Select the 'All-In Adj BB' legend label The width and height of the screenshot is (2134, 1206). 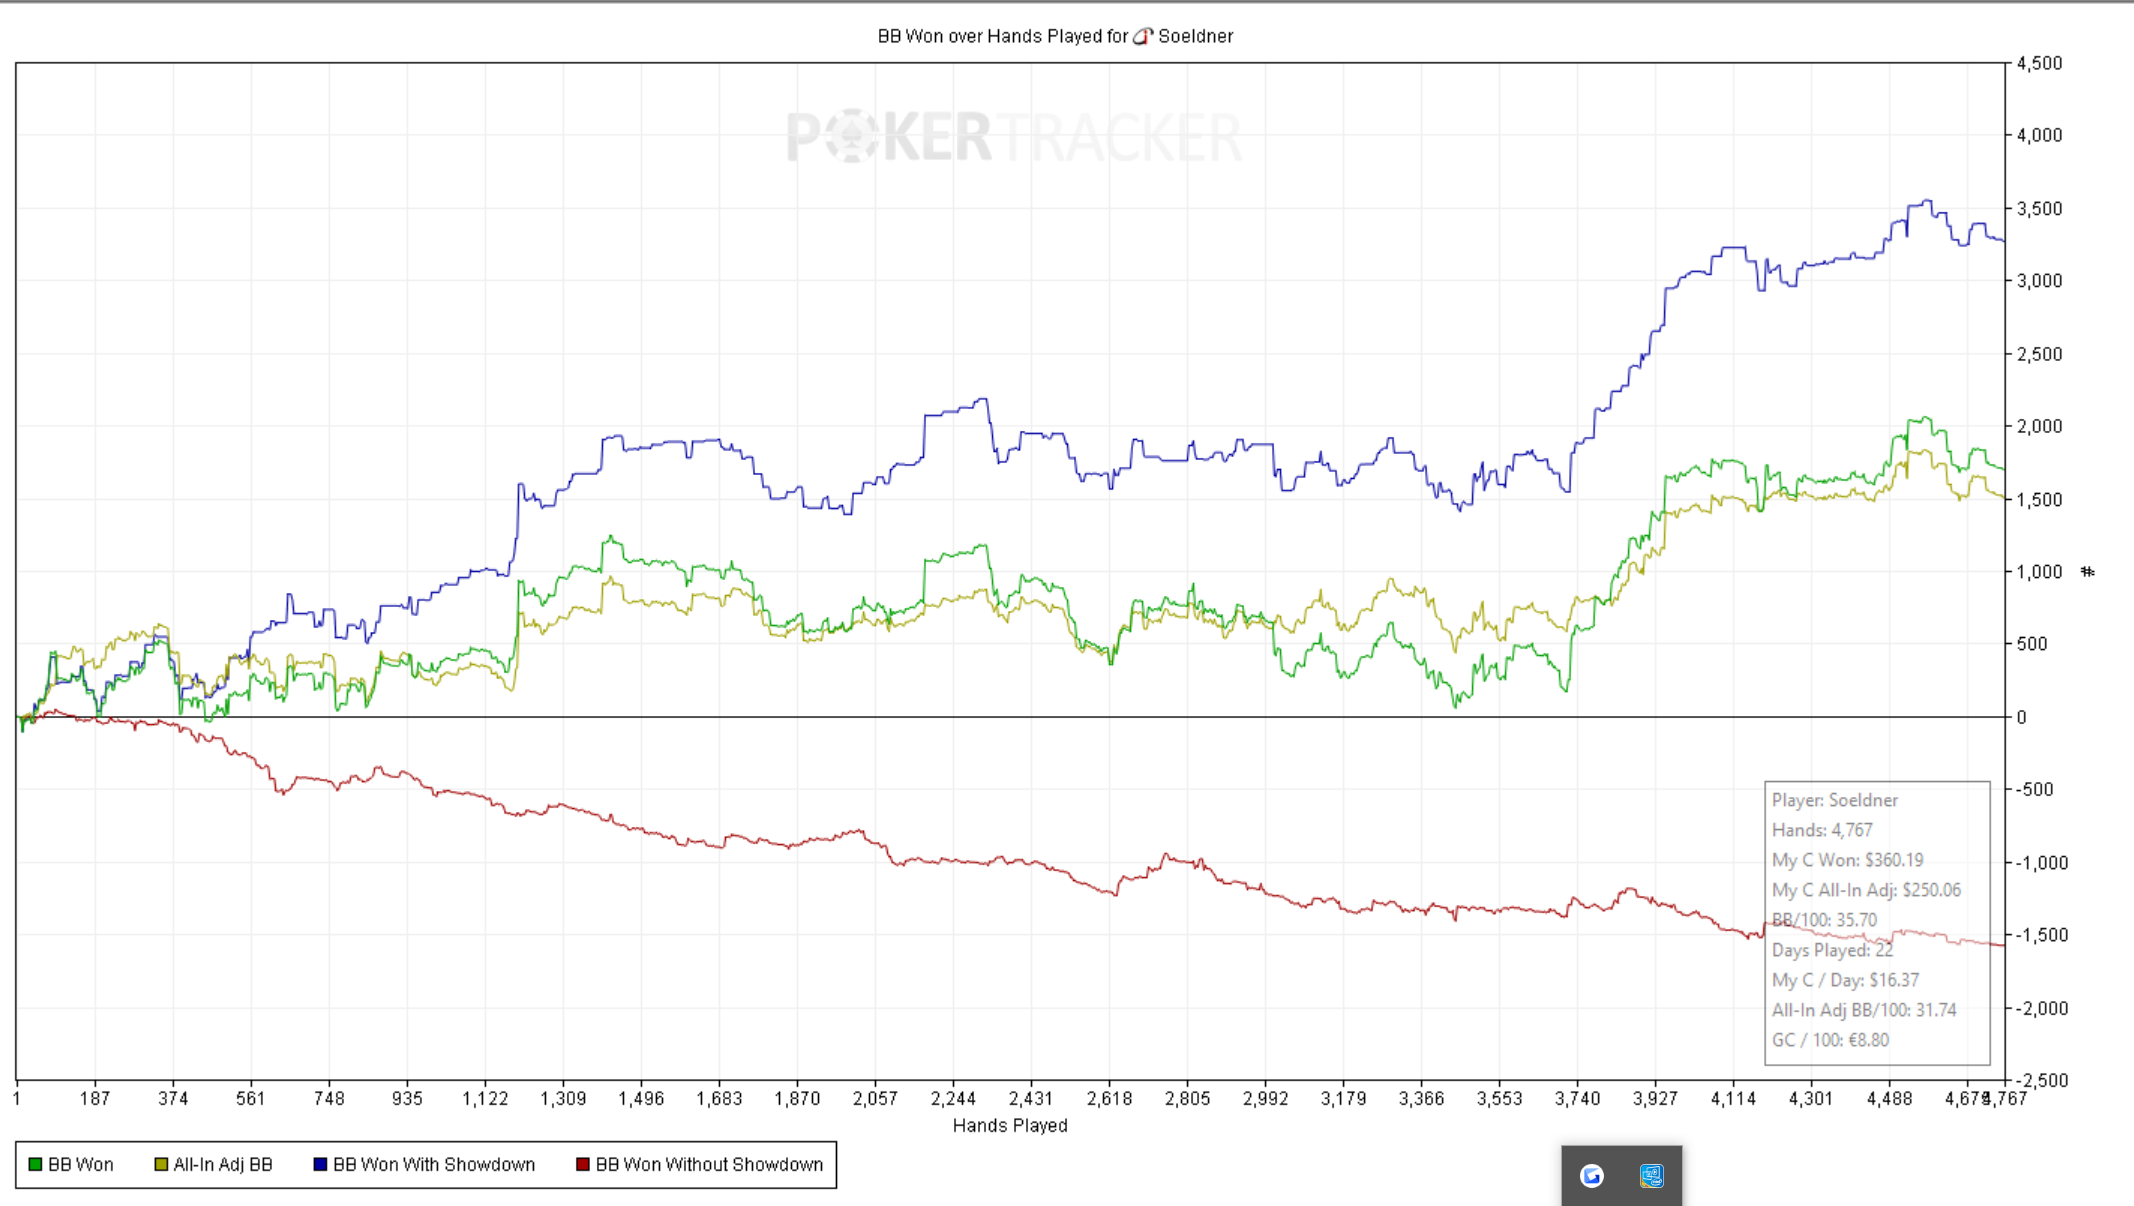pyautogui.click(x=223, y=1165)
